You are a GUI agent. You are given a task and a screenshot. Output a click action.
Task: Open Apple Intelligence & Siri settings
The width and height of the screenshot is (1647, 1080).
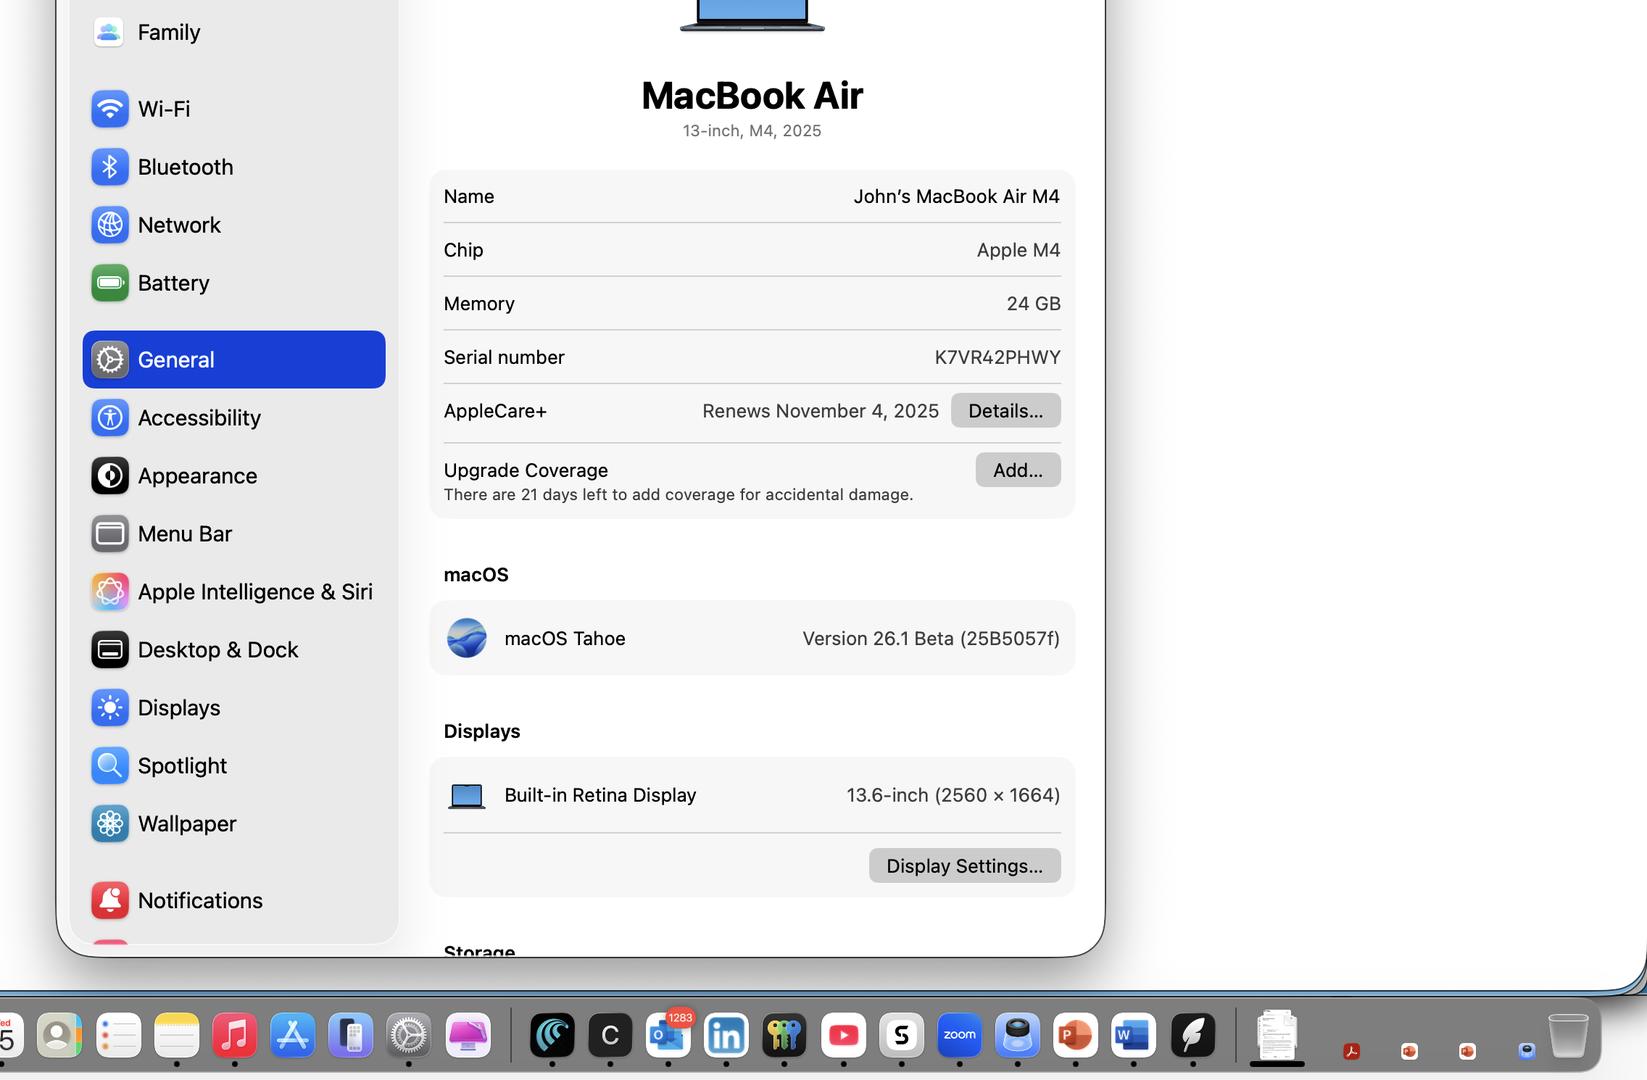[x=254, y=592]
